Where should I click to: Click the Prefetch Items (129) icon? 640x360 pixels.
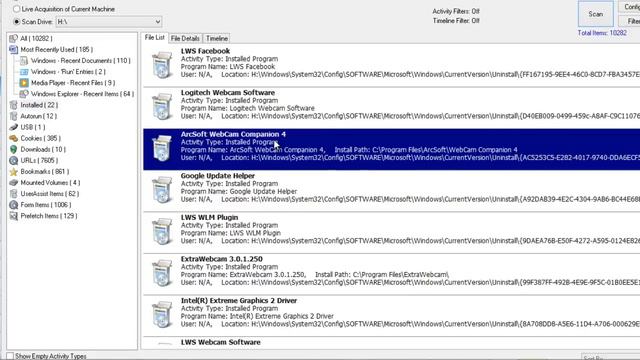(x=13, y=216)
